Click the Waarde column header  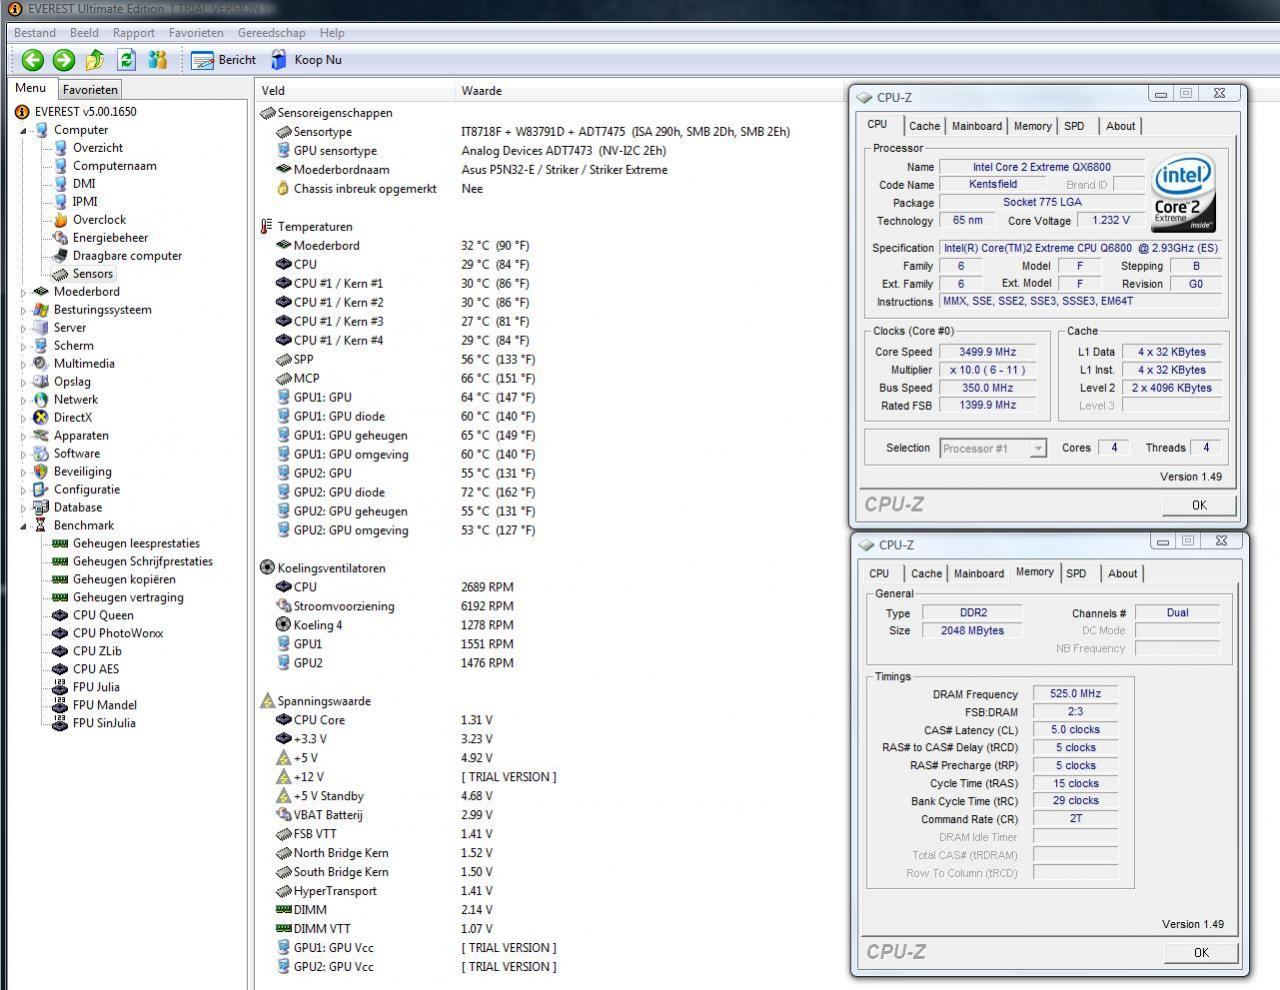481,91
